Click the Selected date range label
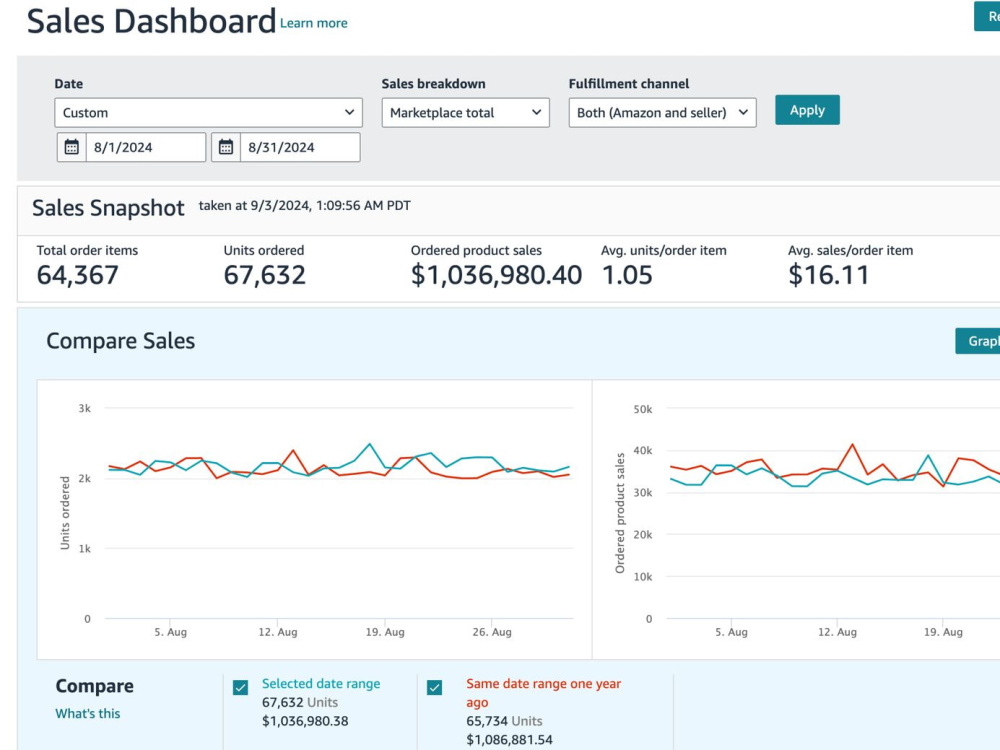1000x750 pixels. 321,684
